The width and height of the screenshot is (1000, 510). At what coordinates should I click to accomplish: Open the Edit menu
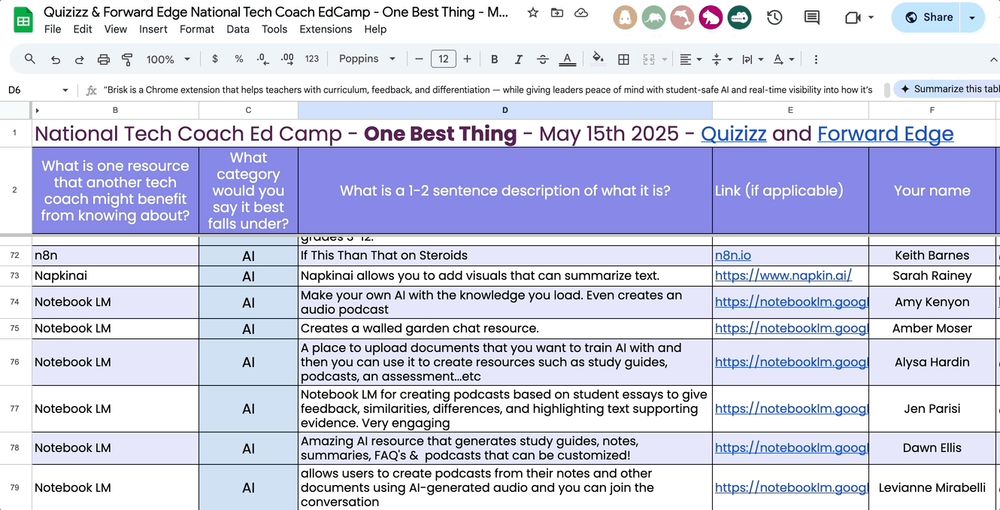[82, 29]
